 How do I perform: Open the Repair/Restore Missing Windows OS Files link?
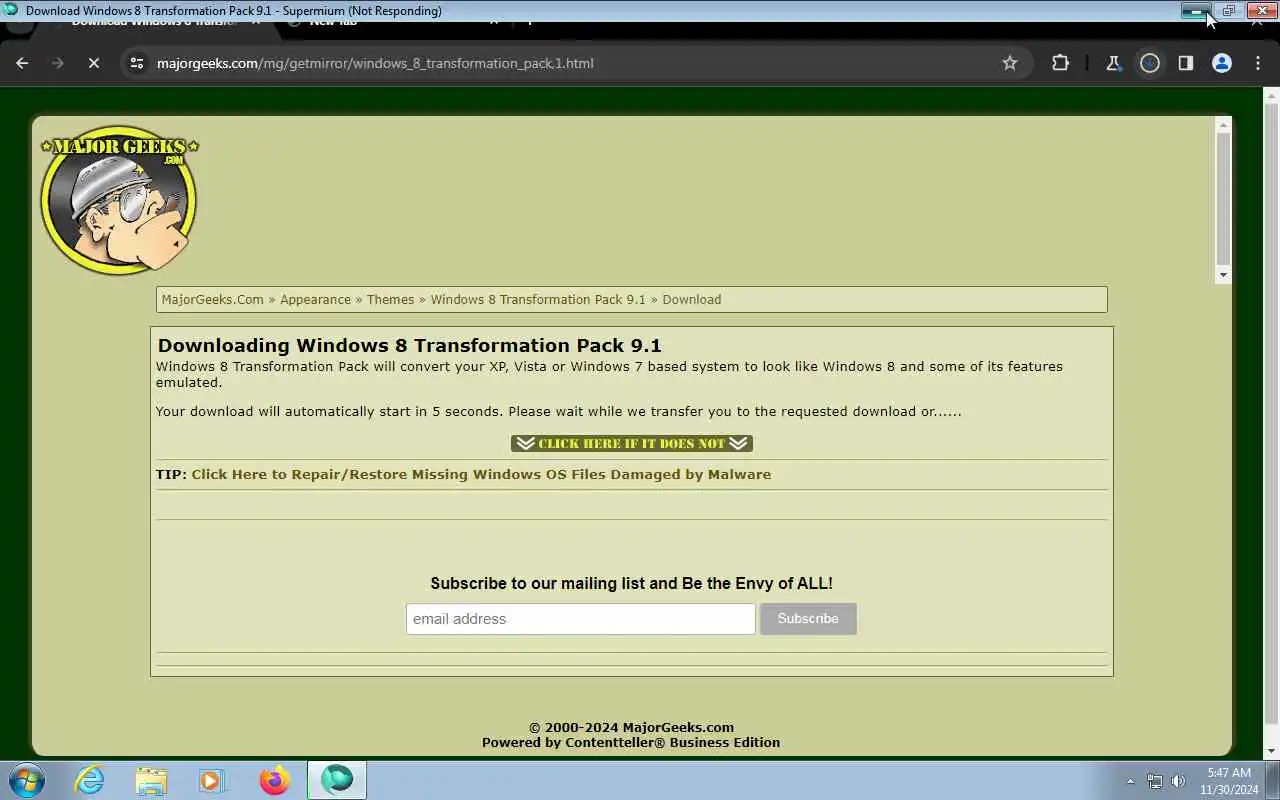[x=481, y=474]
